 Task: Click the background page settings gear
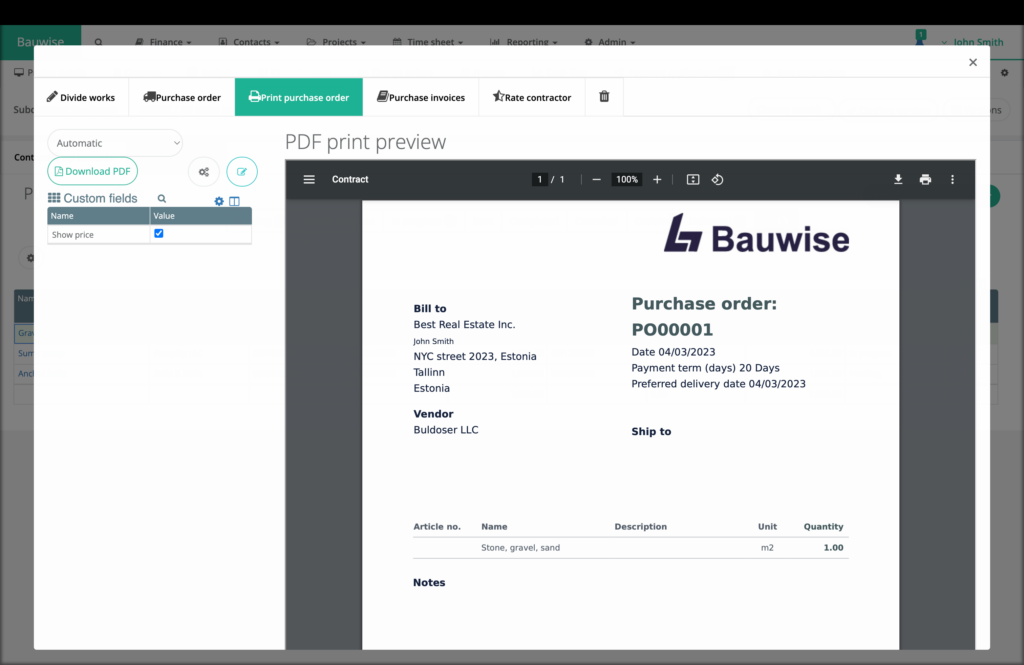(1004, 73)
